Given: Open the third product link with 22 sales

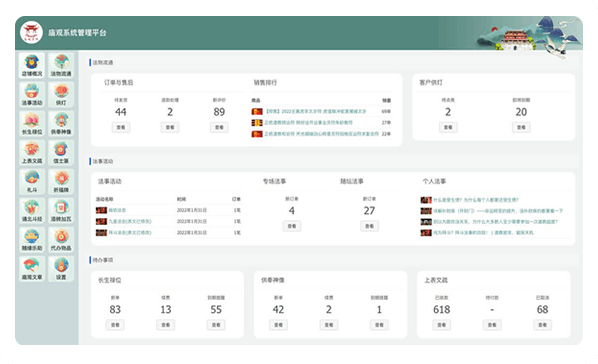Looking at the screenshot, I should click(322, 134).
